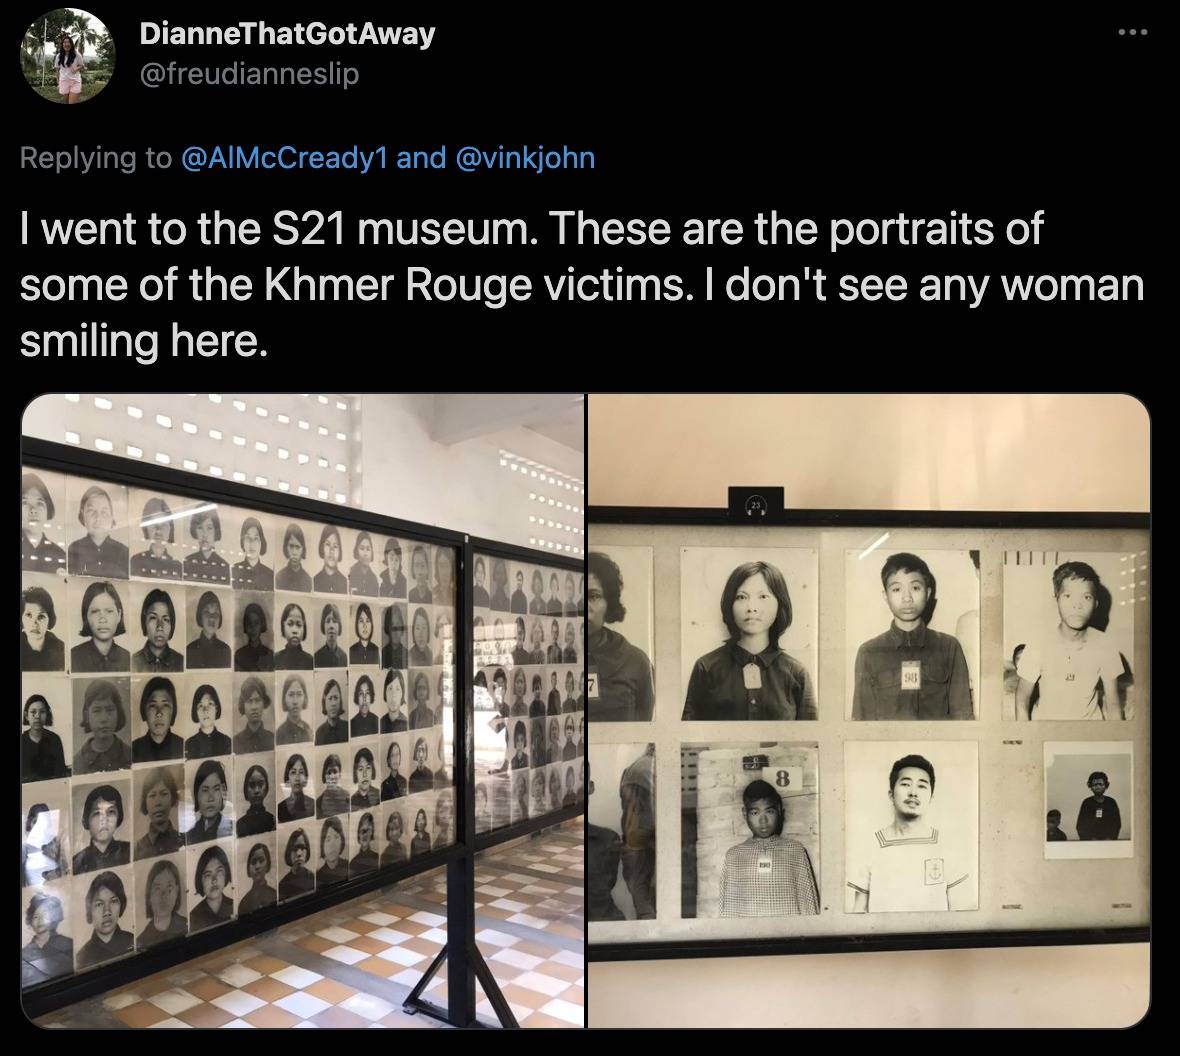Click the portrait of man in sailor shirt
The height and width of the screenshot is (1056, 1180).
911,826
